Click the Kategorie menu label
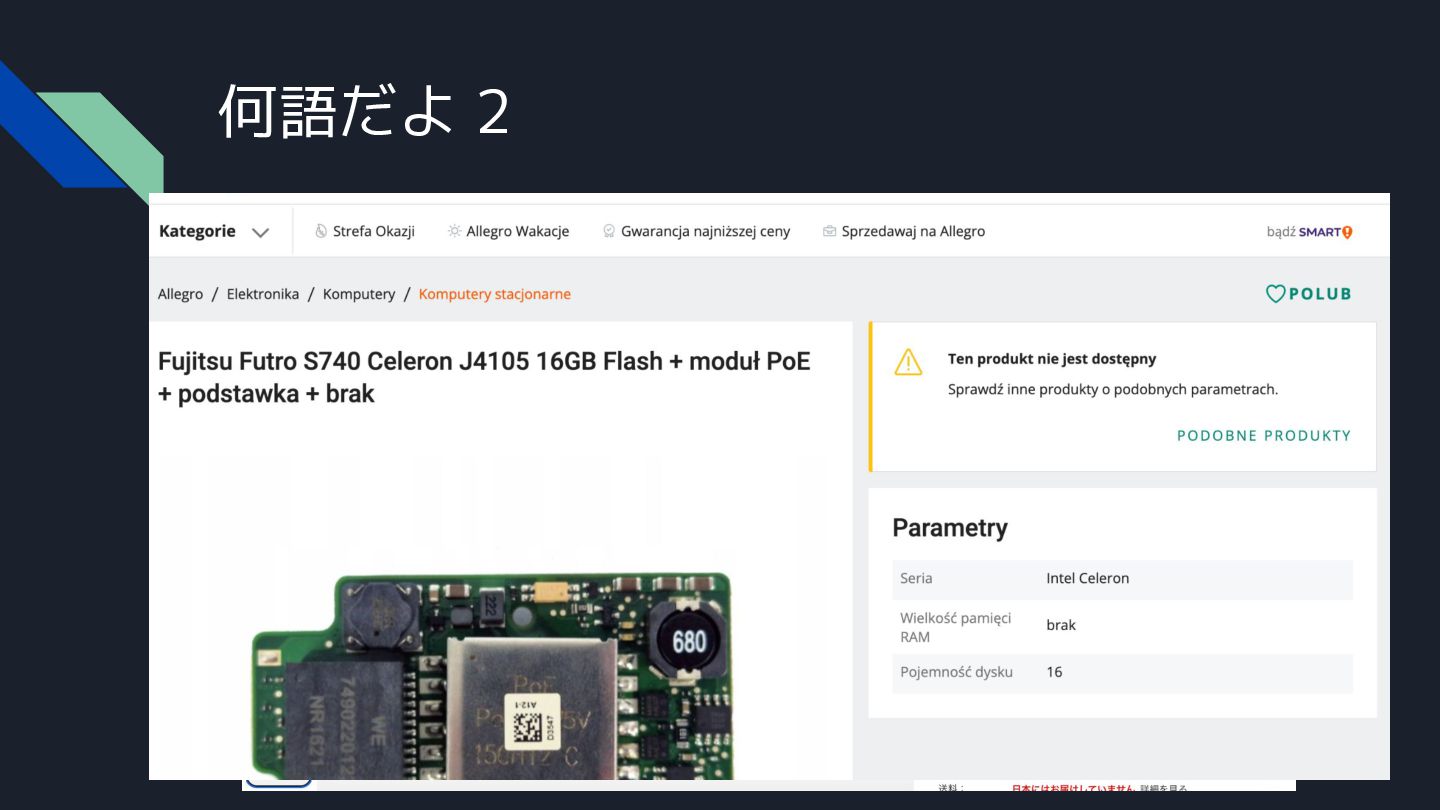1440x810 pixels. (x=197, y=231)
